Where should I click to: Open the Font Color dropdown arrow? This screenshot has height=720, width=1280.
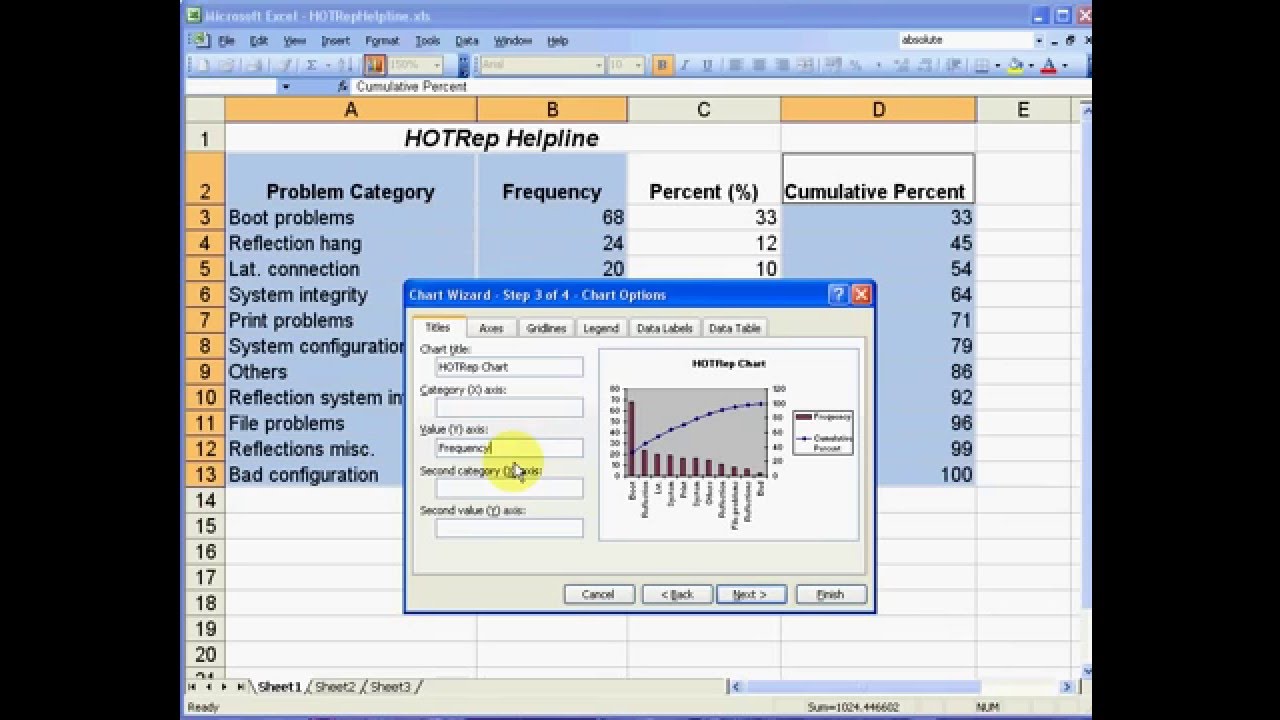1064,65
